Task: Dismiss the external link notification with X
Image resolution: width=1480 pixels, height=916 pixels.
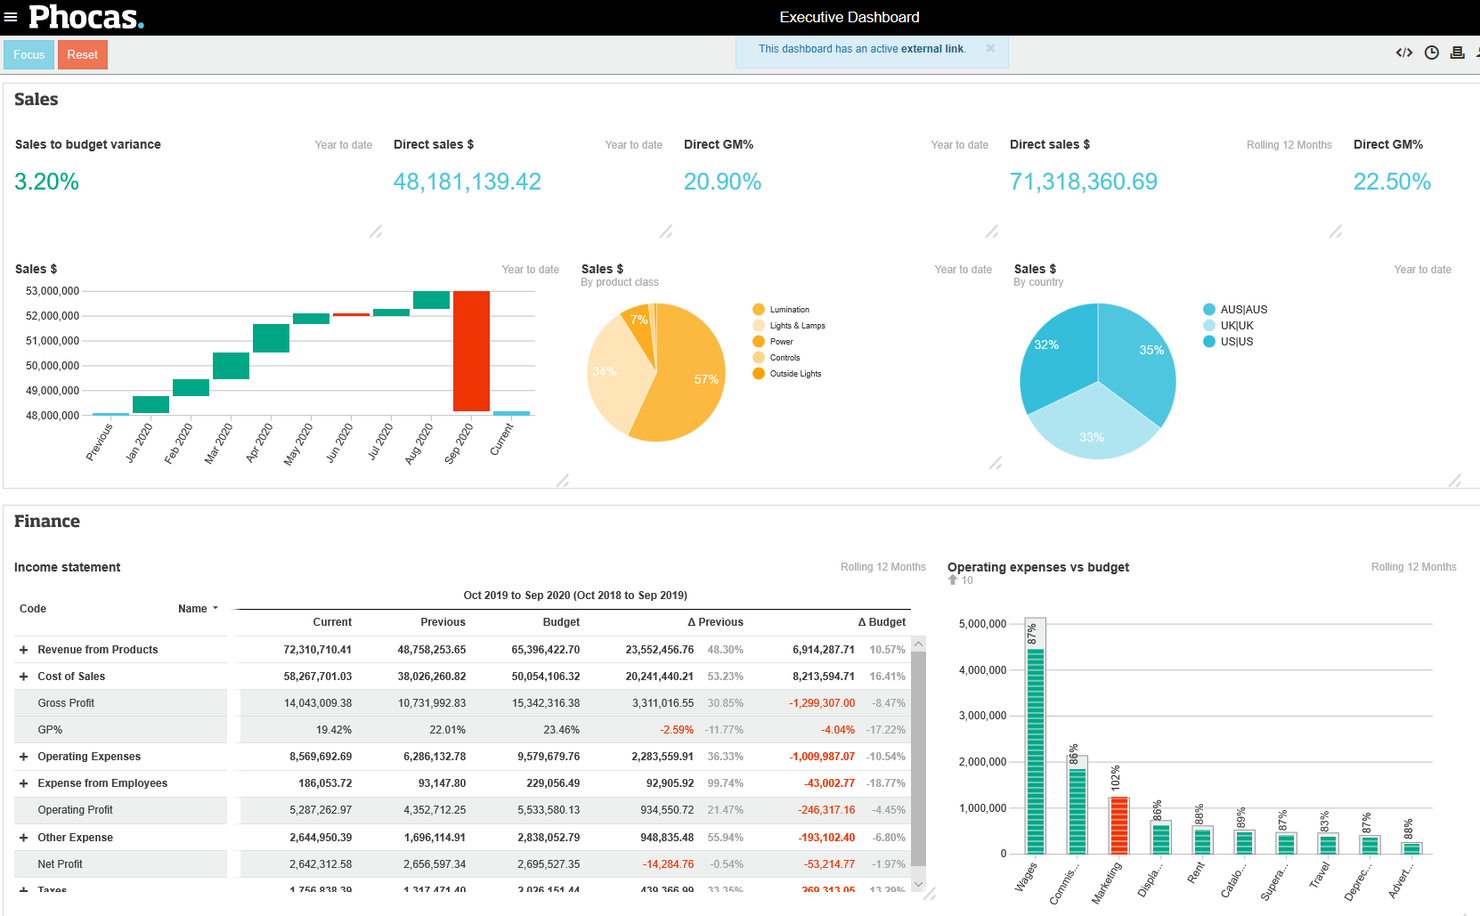Action: pos(989,48)
